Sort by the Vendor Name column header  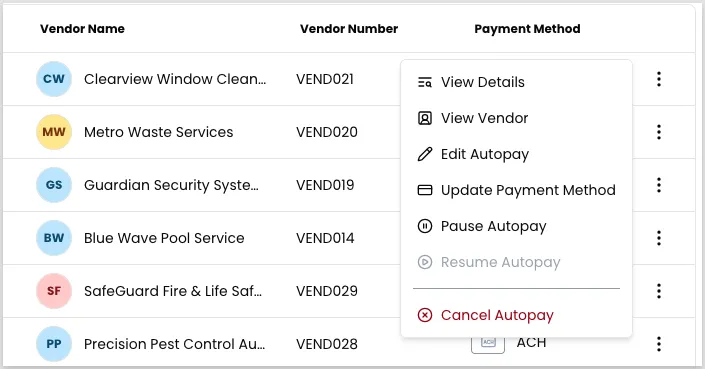[82, 29]
